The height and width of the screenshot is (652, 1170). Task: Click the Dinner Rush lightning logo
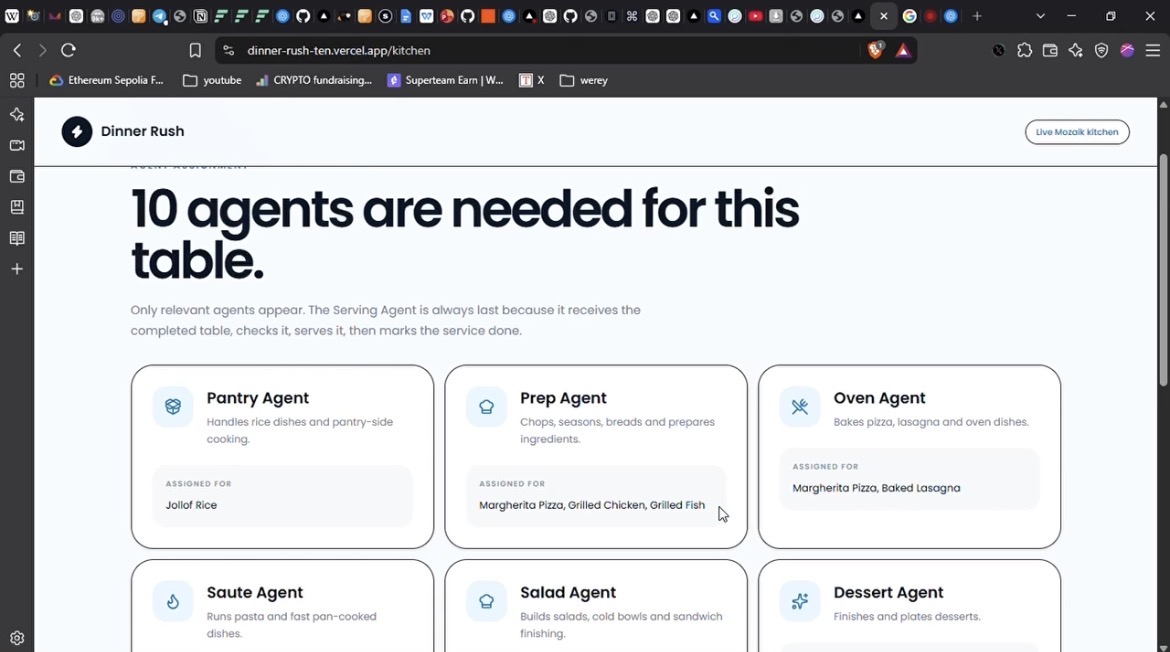(77, 131)
